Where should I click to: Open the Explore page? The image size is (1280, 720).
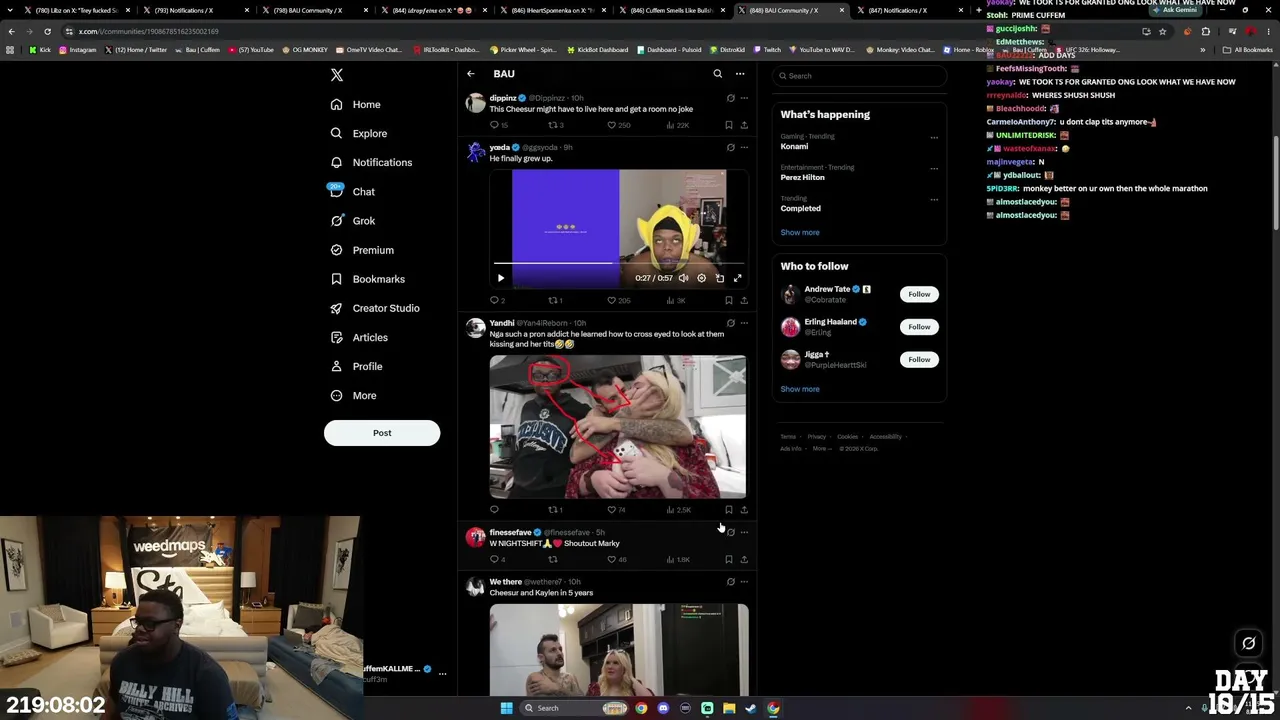click(358, 133)
